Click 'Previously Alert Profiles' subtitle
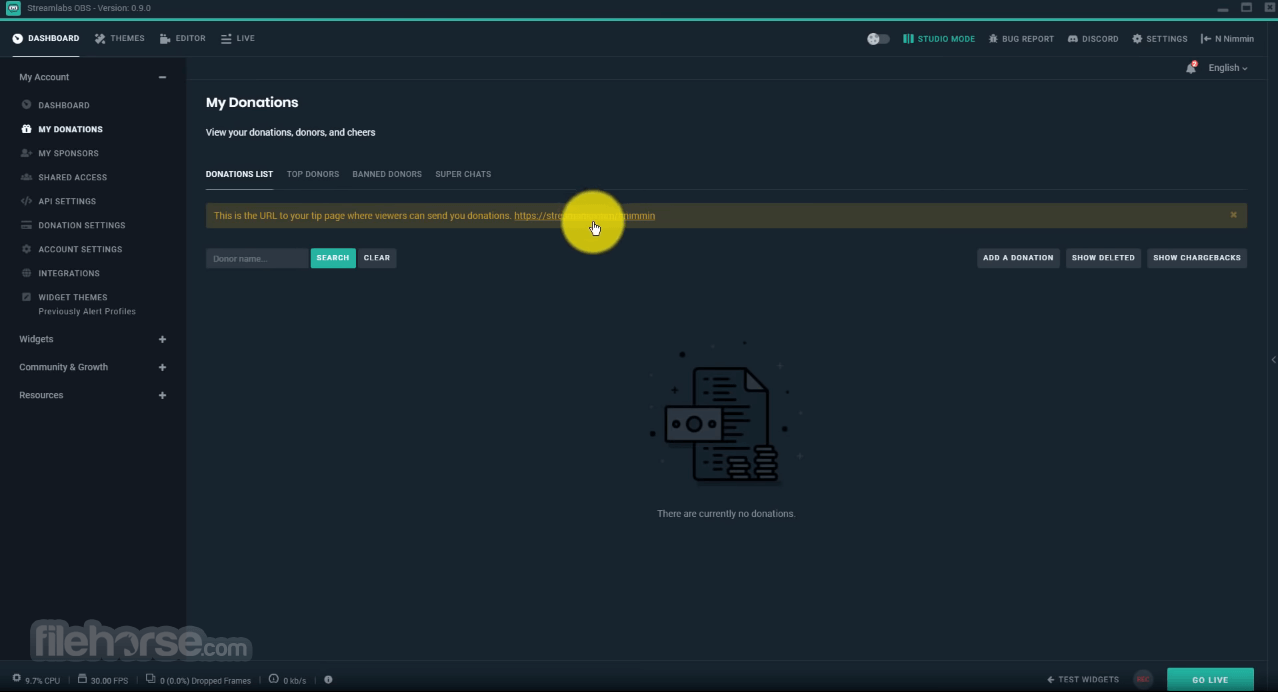 coord(87,311)
